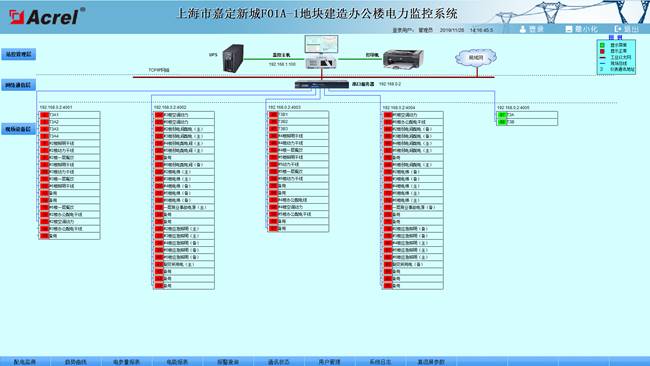Click the green T3A device status indicator
This screenshot has width=650, height=366.
(502, 115)
